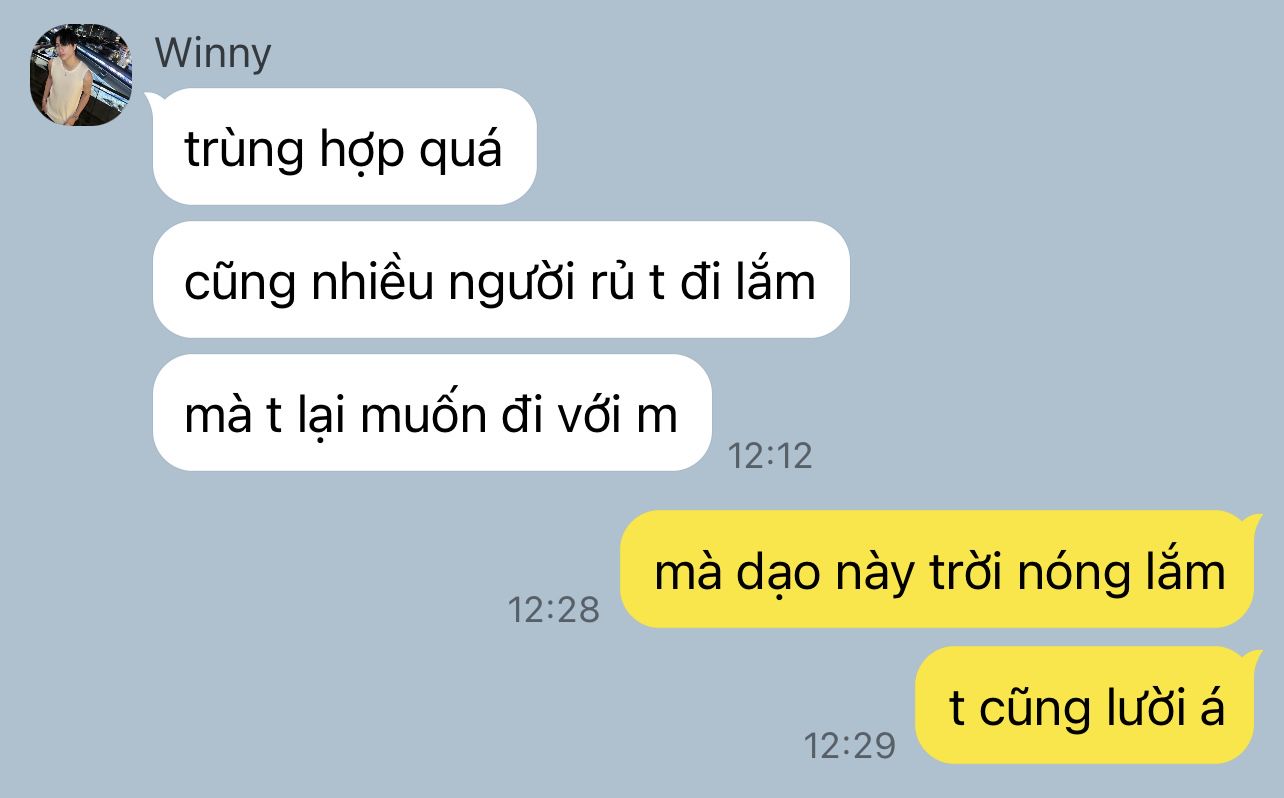
Task: Click the tail of the first white bubble
Action: [x=154, y=98]
